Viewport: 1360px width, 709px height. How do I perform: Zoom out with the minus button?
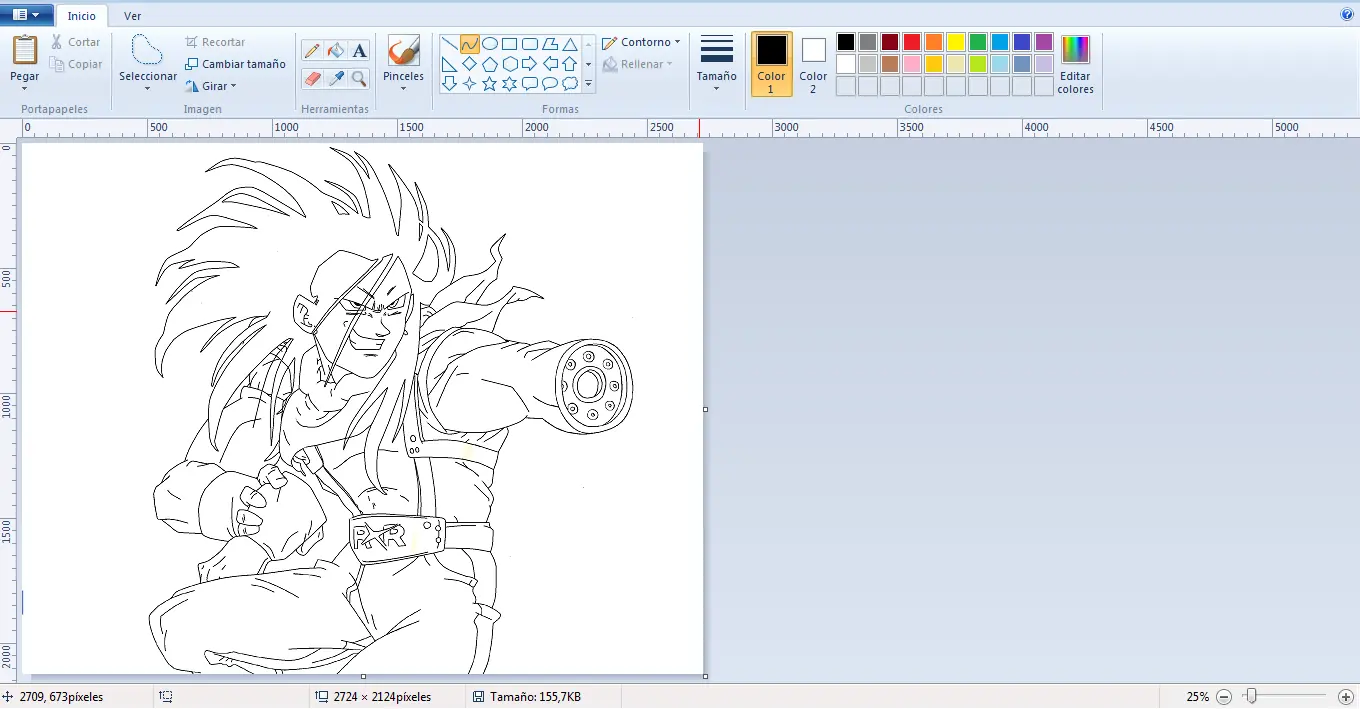pos(1223,696)
